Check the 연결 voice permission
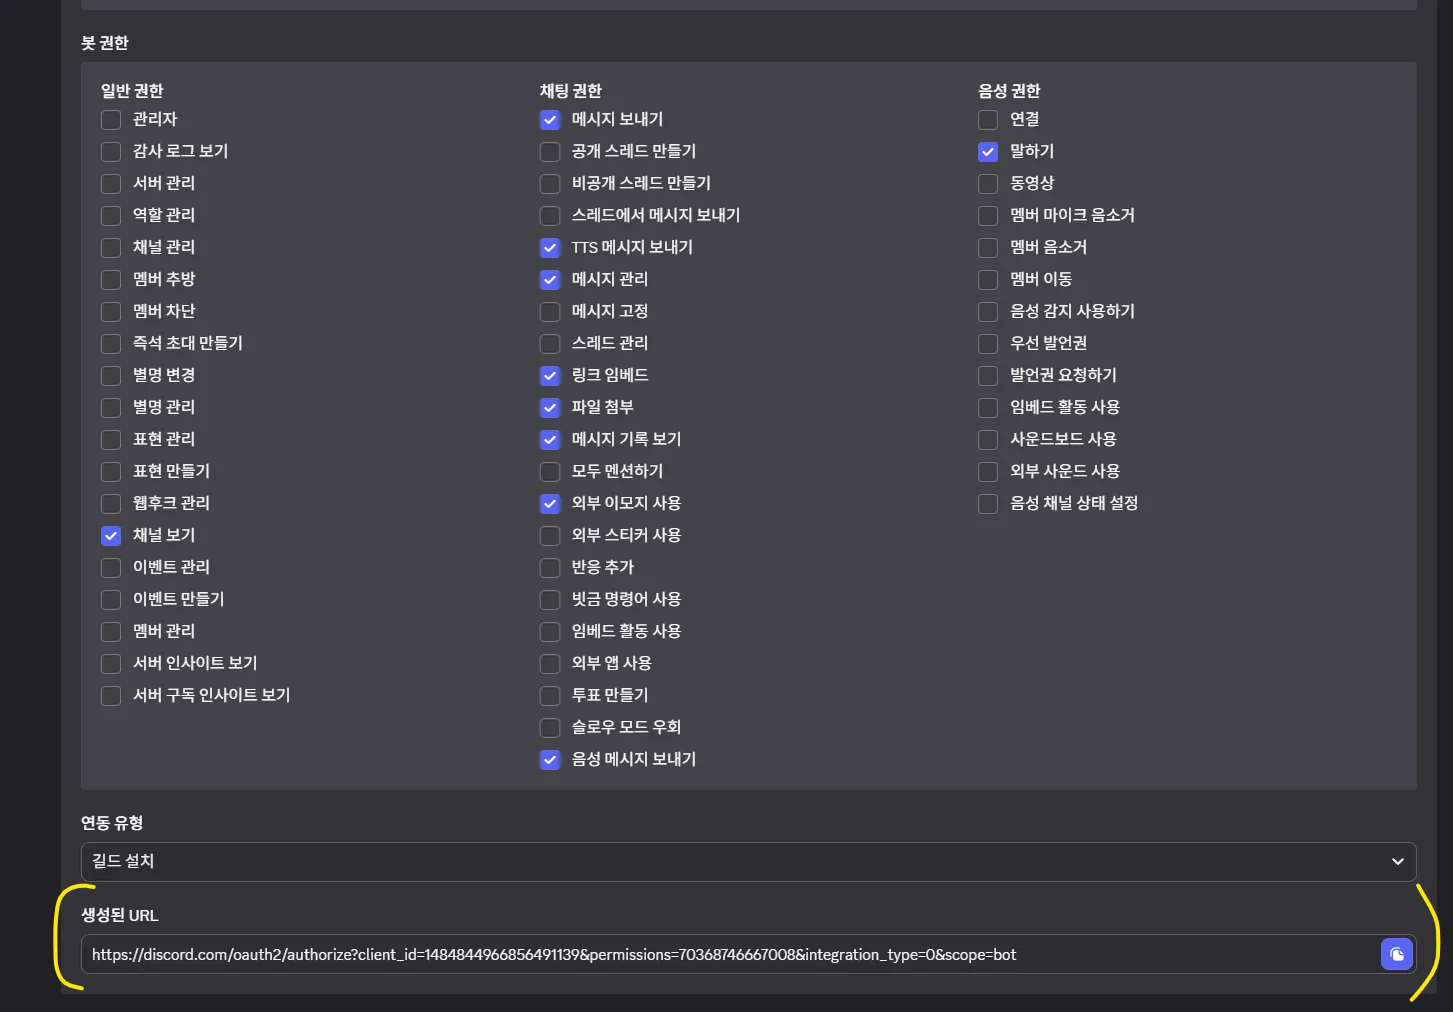Screen dimensions: 1453x1012 click(988, 120)
